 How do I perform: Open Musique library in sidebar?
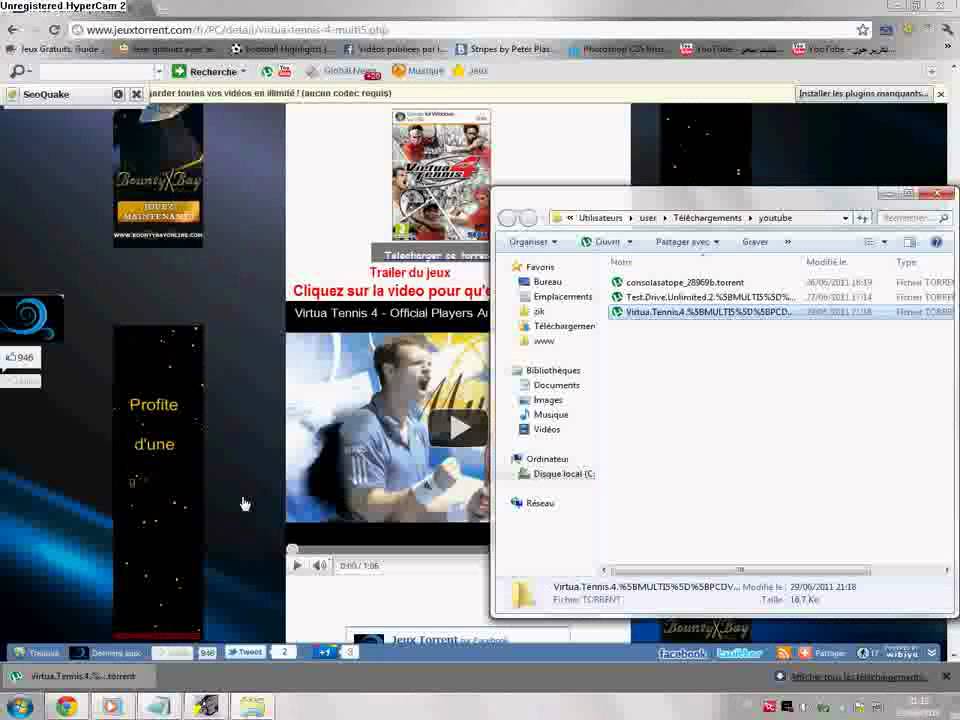pos(550,414)
